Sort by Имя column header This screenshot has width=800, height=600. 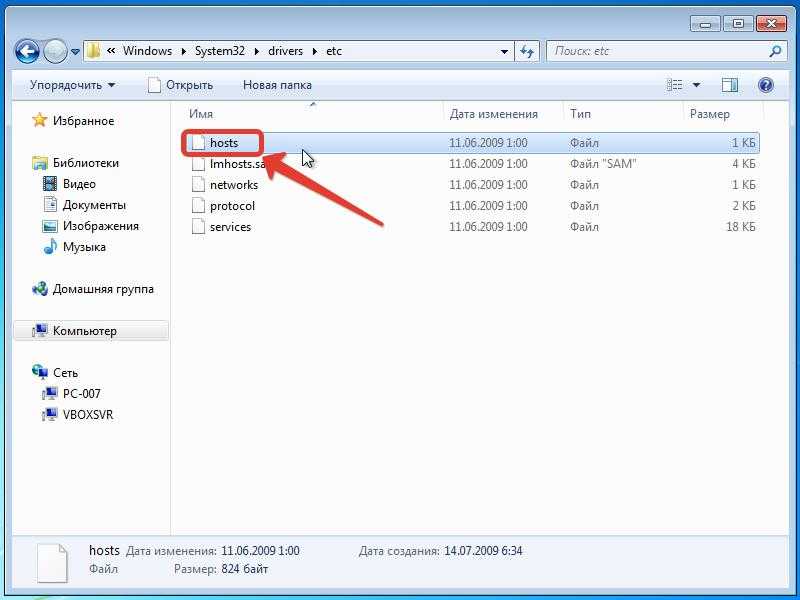(201, 114)
